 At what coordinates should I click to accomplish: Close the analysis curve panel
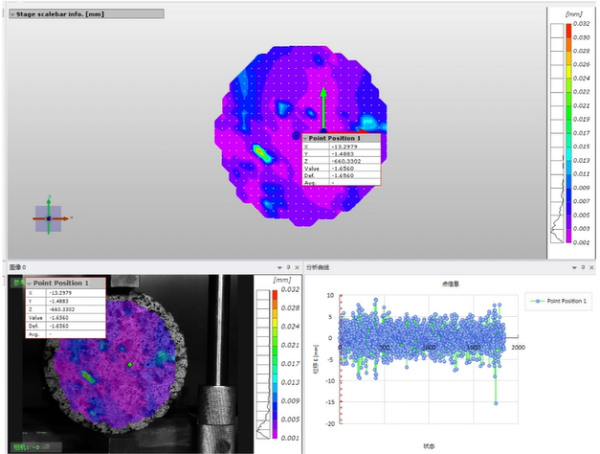pyautogui.click(x=590, y=269)
